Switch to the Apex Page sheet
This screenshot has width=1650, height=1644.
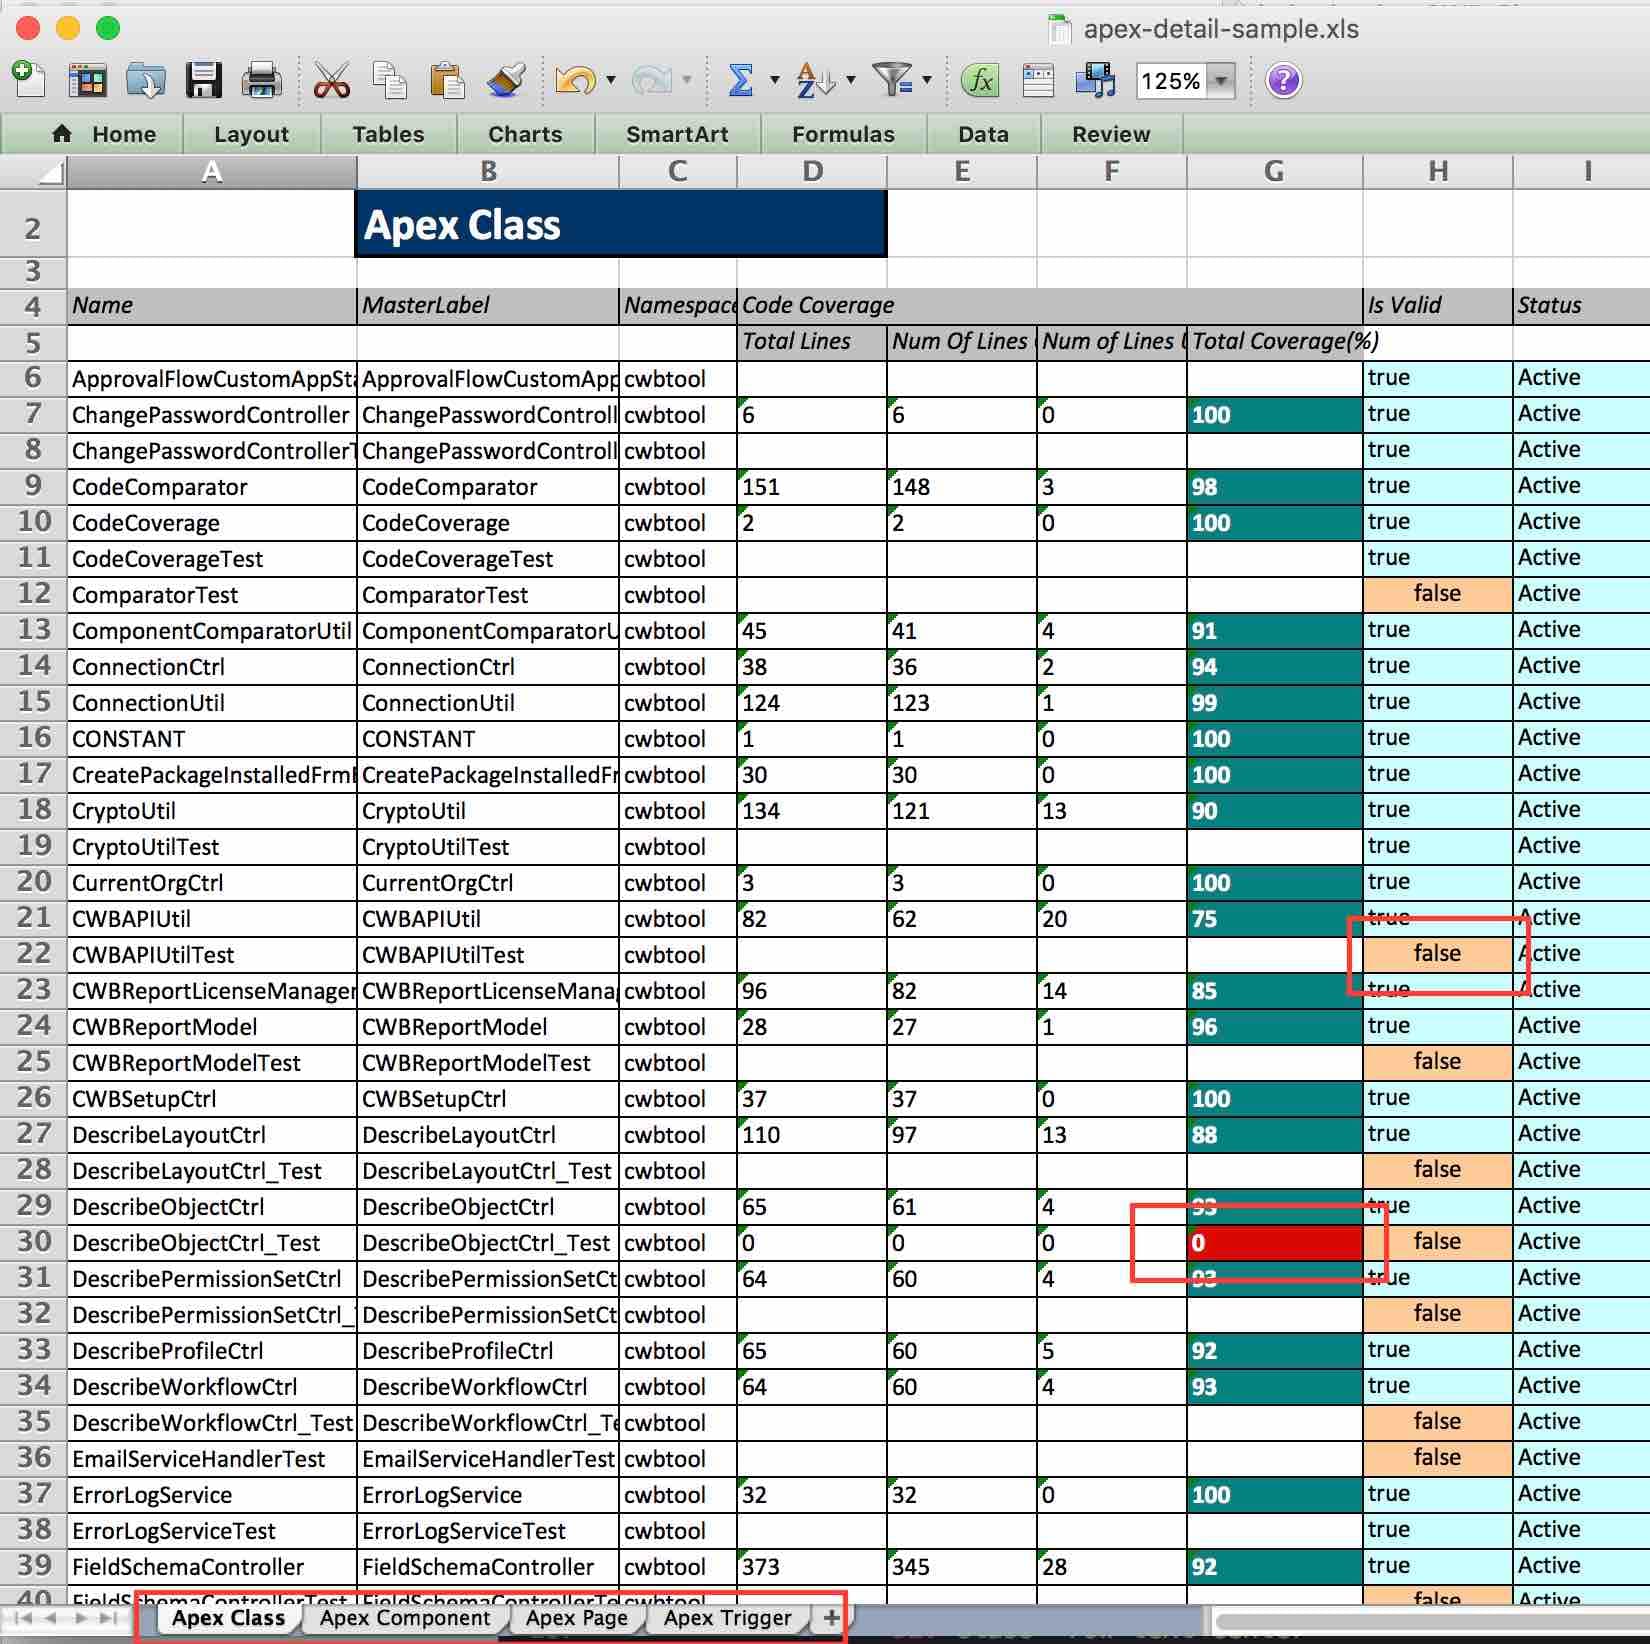[x=577, y=1618]
